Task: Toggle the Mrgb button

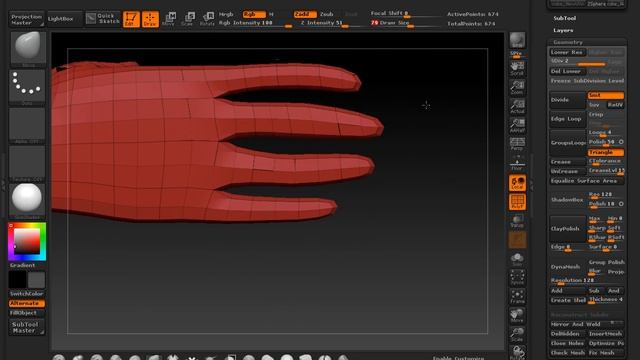Action: (x=226, y=14)
